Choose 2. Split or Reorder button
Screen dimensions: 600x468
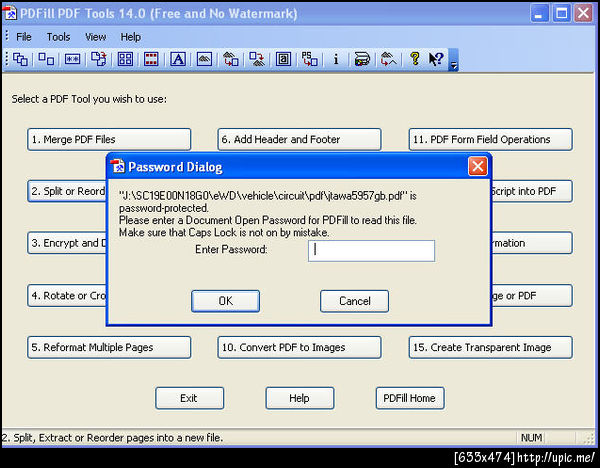[x=67, y=191]
